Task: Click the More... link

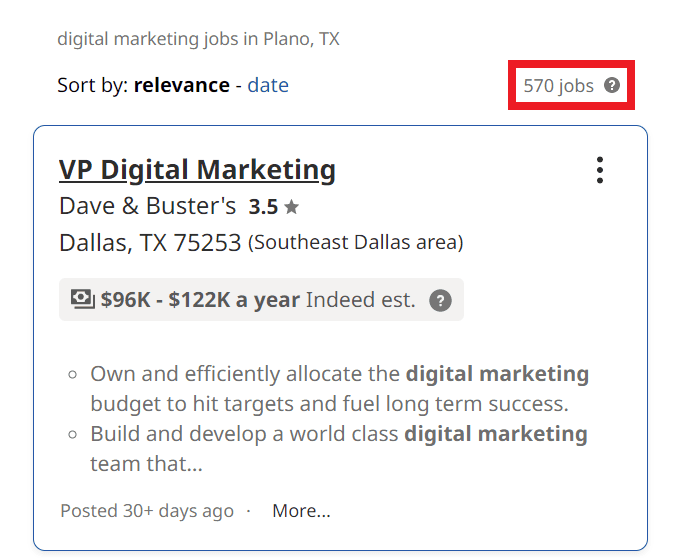Action: (301, 511)
